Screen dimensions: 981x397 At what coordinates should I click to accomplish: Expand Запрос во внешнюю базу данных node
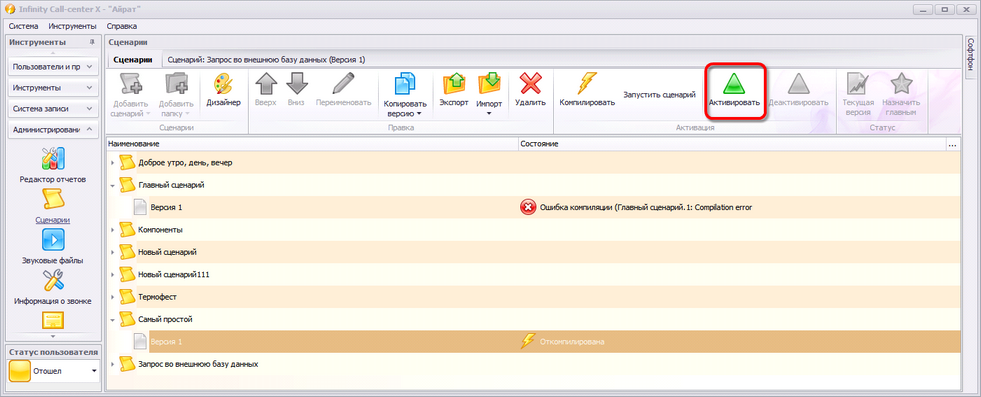(x=113, y=364)
